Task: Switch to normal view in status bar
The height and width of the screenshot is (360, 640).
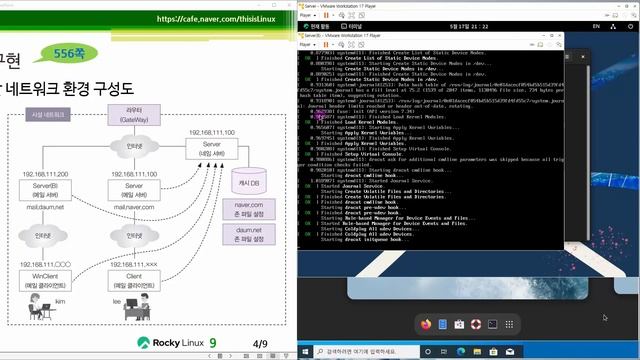Action: 246,356
